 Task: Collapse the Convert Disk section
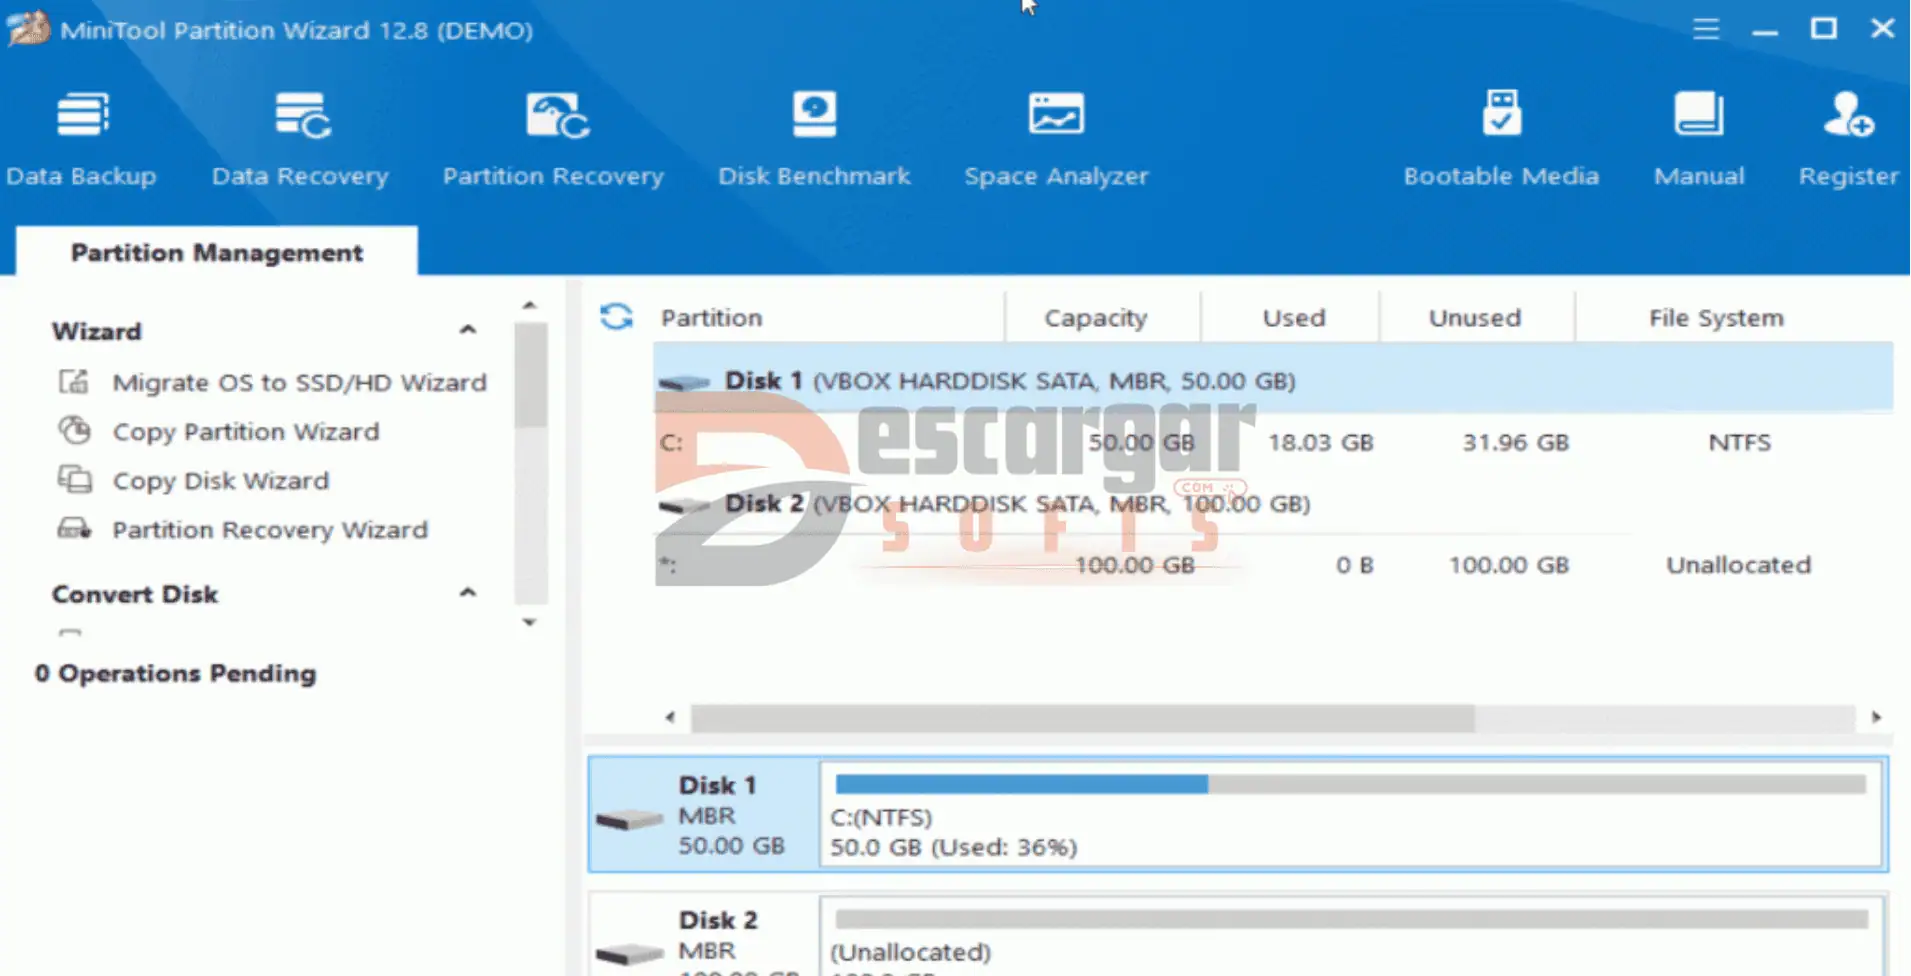467,593
